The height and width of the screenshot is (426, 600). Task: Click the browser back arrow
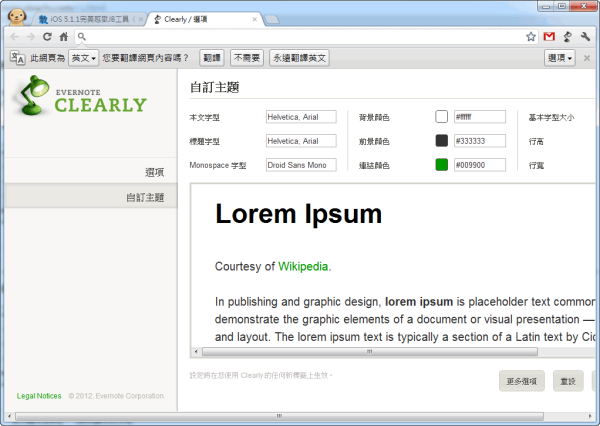[x=14, y=36]
